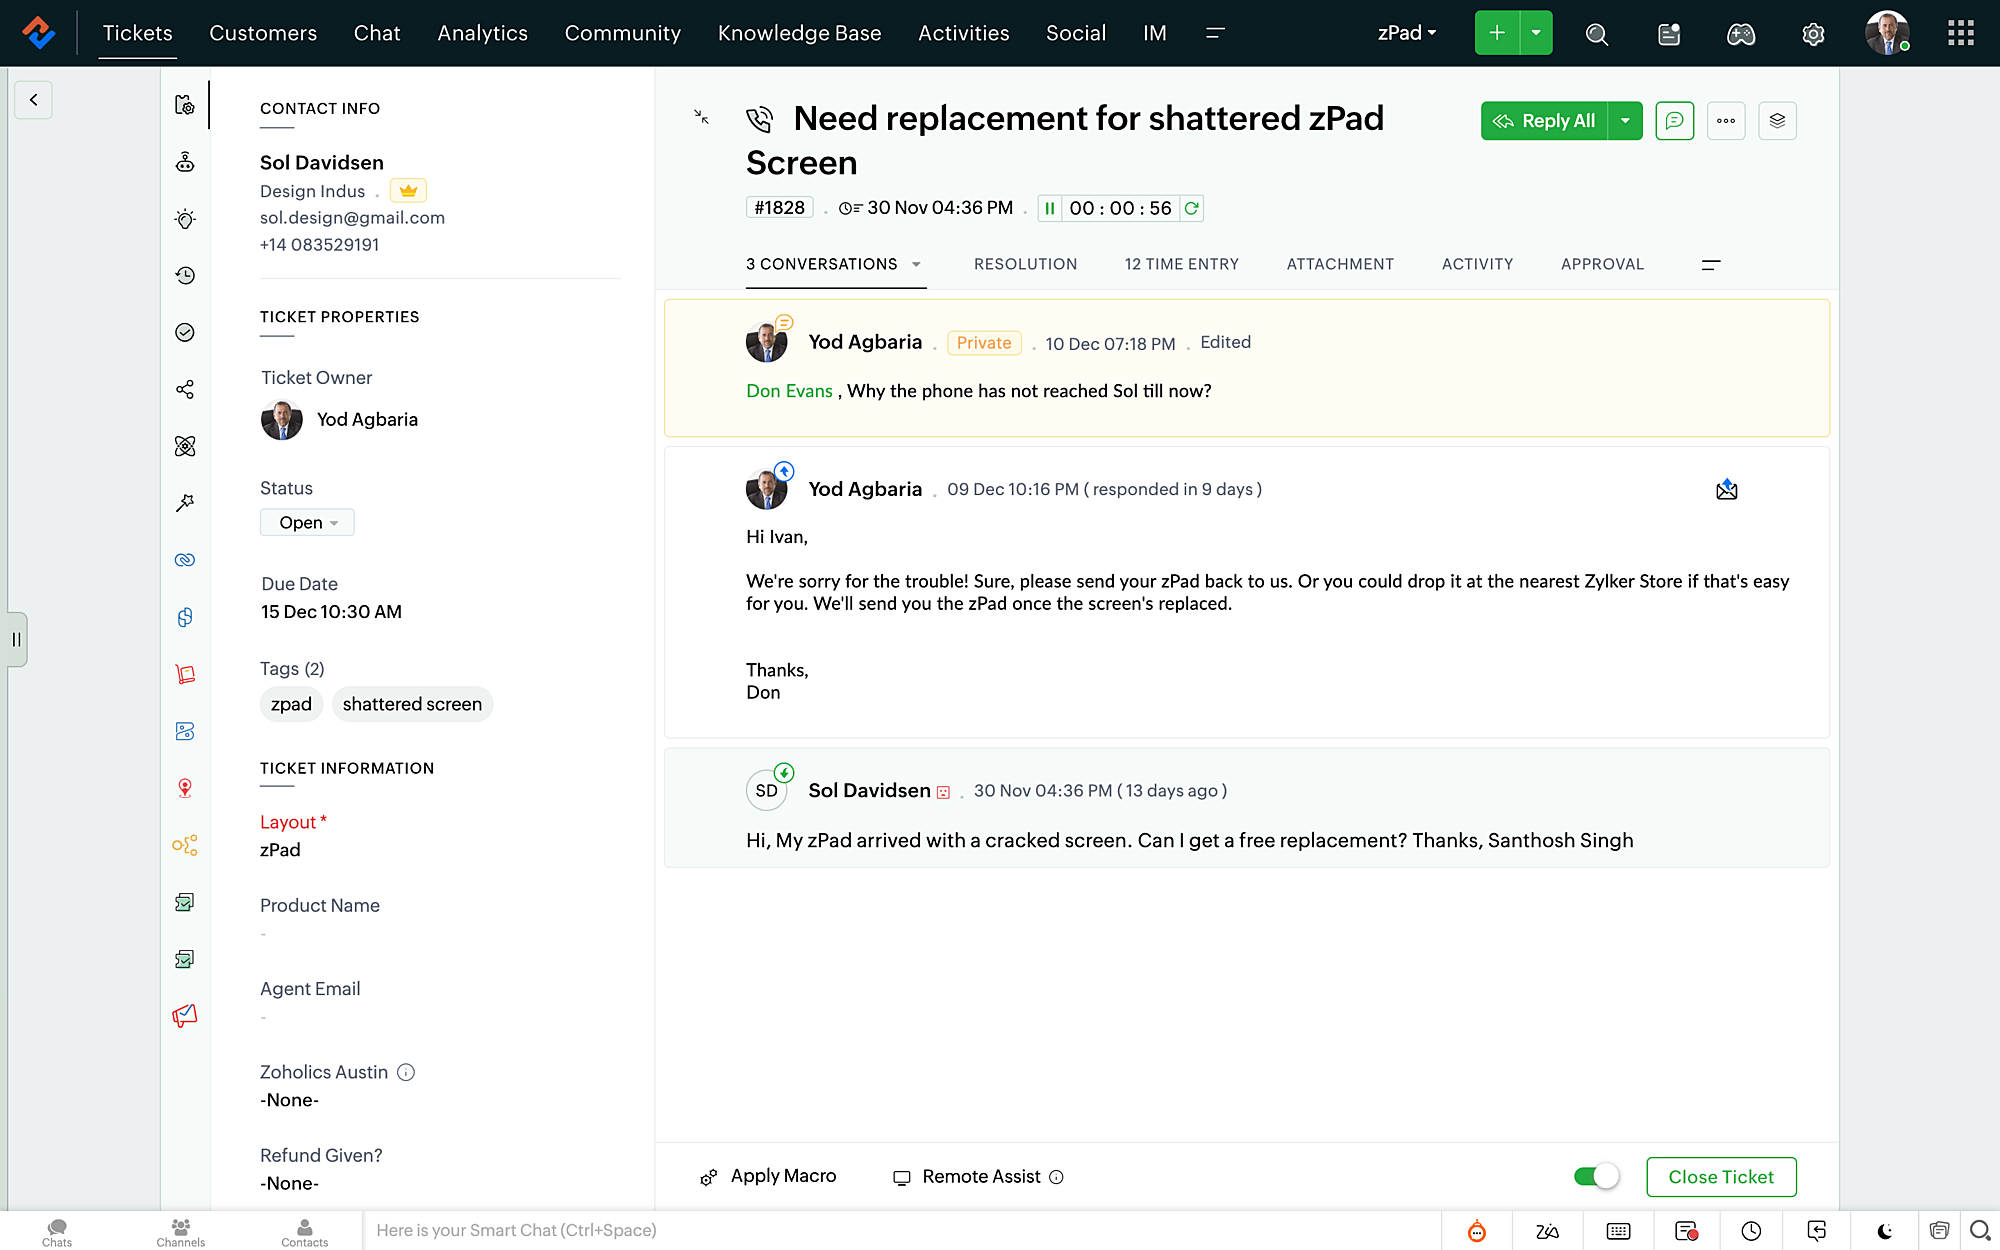
Task: Open the gamescope controller icon
Action: click(x=1741, y=34)
